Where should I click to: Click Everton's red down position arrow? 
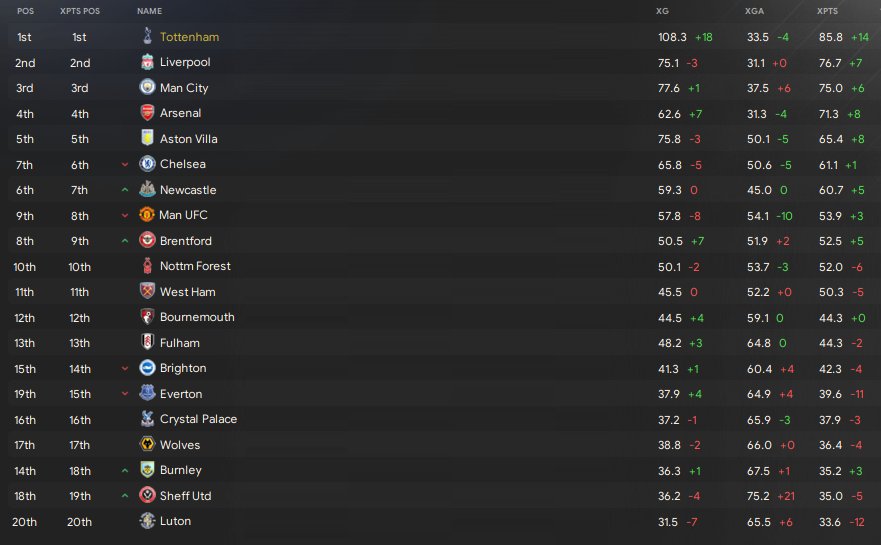click(125, 394)
